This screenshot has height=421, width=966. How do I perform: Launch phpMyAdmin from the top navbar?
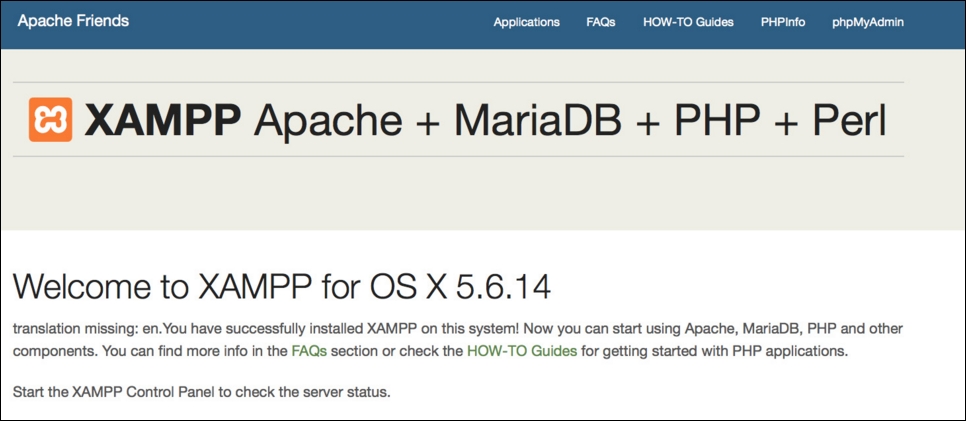[868, 22]
